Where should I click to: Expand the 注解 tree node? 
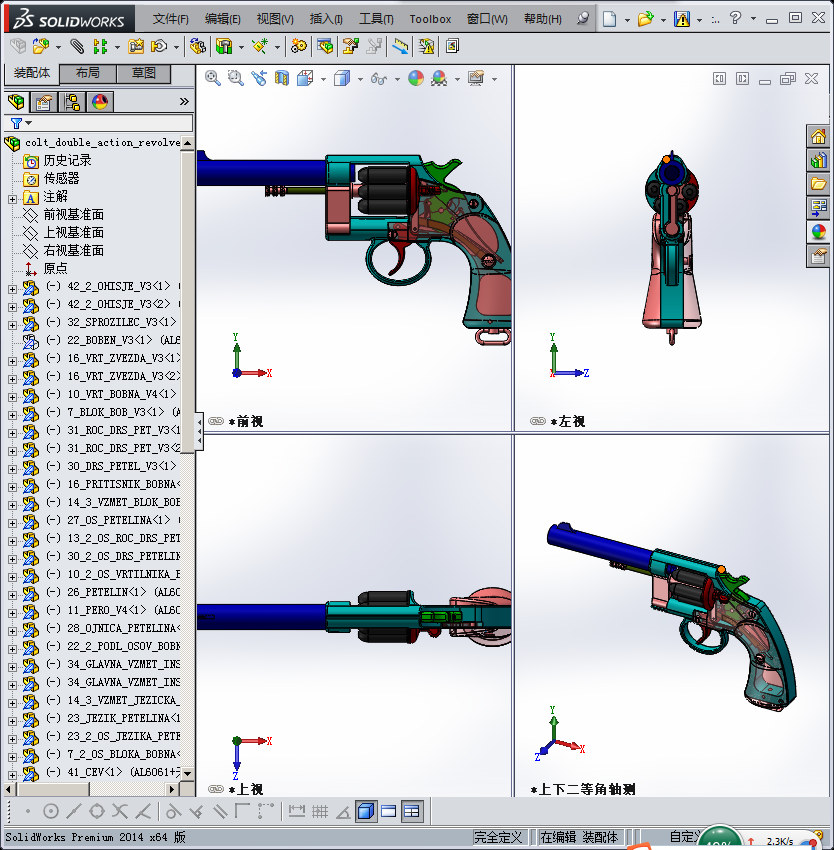[12, 199]
